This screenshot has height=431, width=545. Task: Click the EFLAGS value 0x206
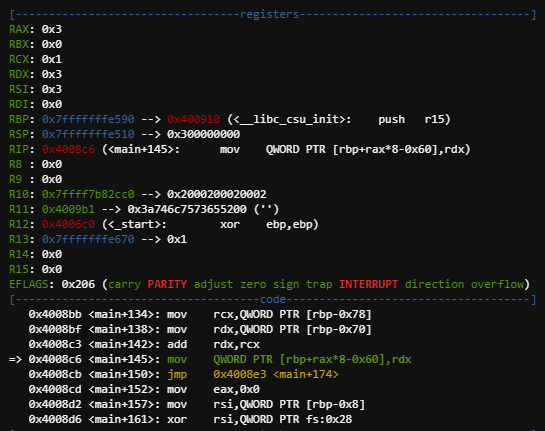(x=78, y=284)
